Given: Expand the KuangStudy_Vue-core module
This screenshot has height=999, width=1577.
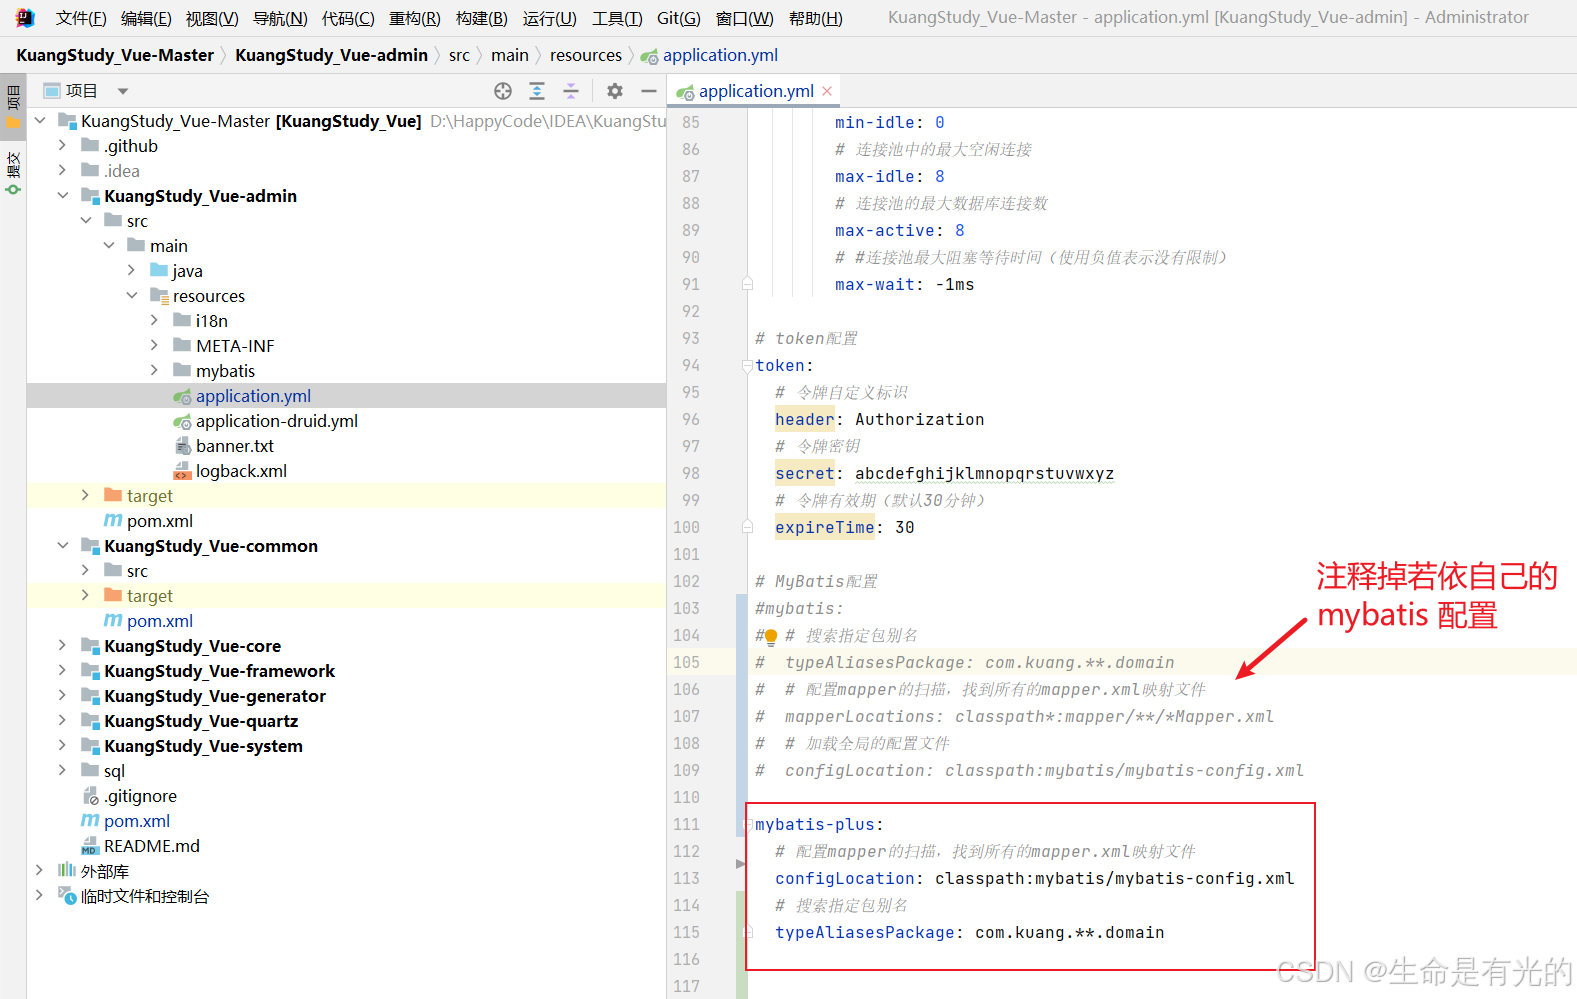Looking at the screenshot, I should tap(62, 646).
